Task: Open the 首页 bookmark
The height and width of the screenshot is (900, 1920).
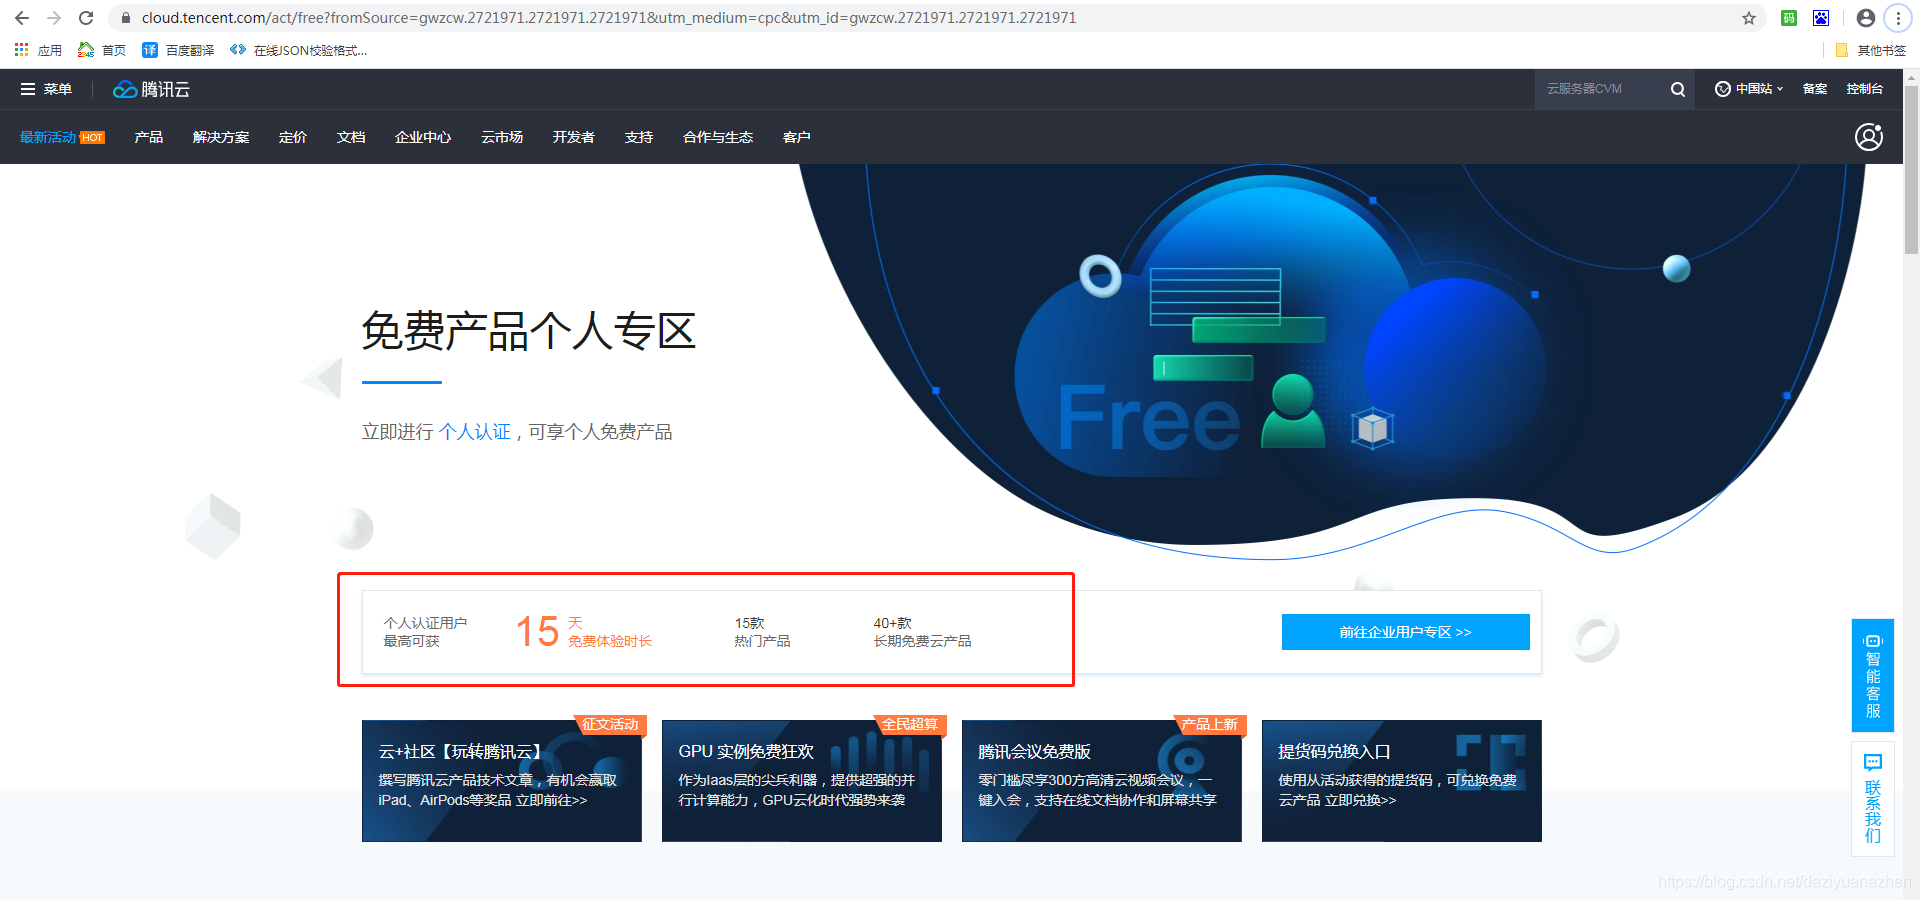Action: tap(102, 50)
